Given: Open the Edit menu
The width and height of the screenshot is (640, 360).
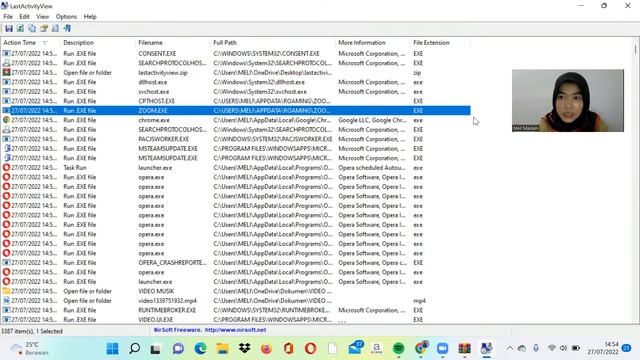Looking at the screenshot, I should (24, 17).
